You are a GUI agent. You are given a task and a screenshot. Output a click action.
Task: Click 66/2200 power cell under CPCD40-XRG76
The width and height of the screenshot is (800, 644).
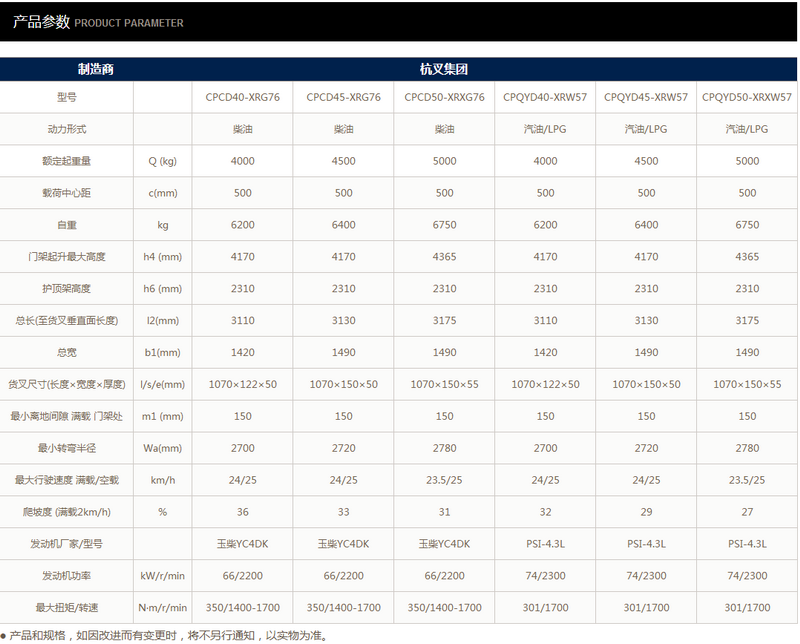point(243,576)
